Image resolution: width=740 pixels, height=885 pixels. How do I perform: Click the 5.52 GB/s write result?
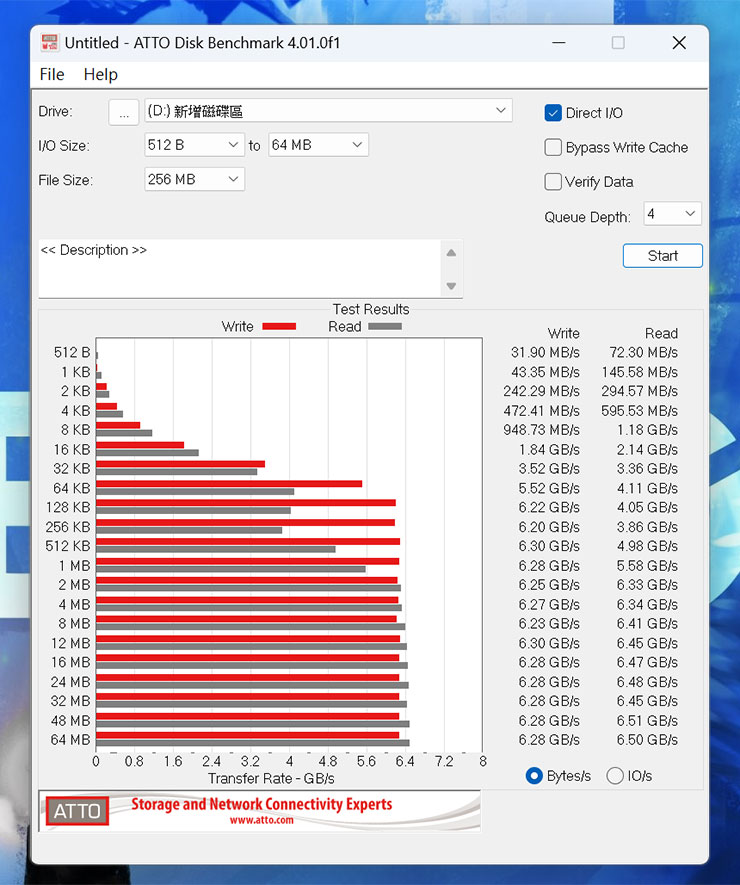point(549,488)
